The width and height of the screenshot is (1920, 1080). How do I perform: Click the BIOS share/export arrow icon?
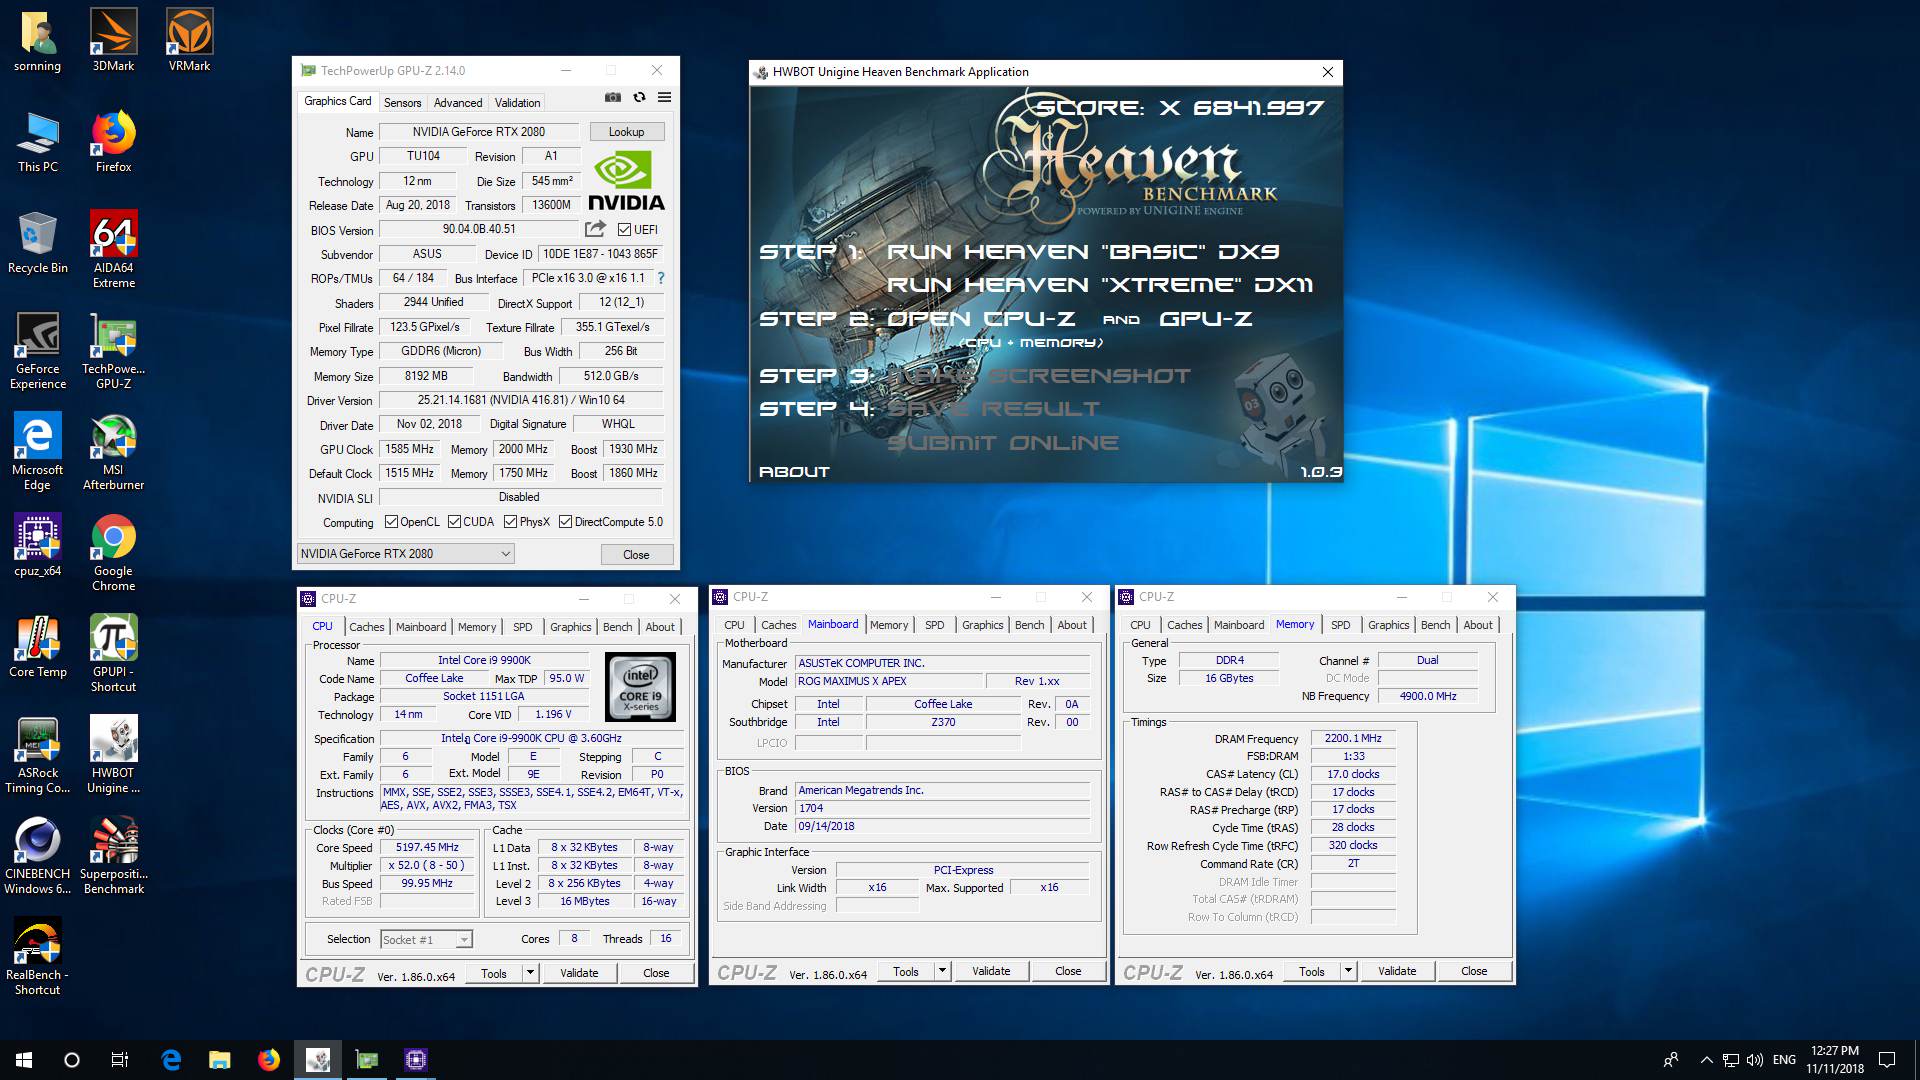(x=596, y=229)
